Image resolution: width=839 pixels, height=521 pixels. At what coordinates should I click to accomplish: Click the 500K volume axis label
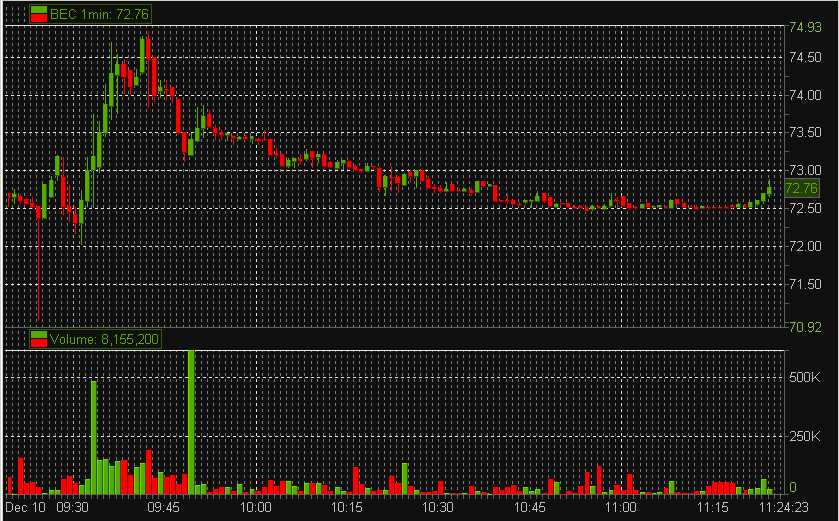pos(804,378)
